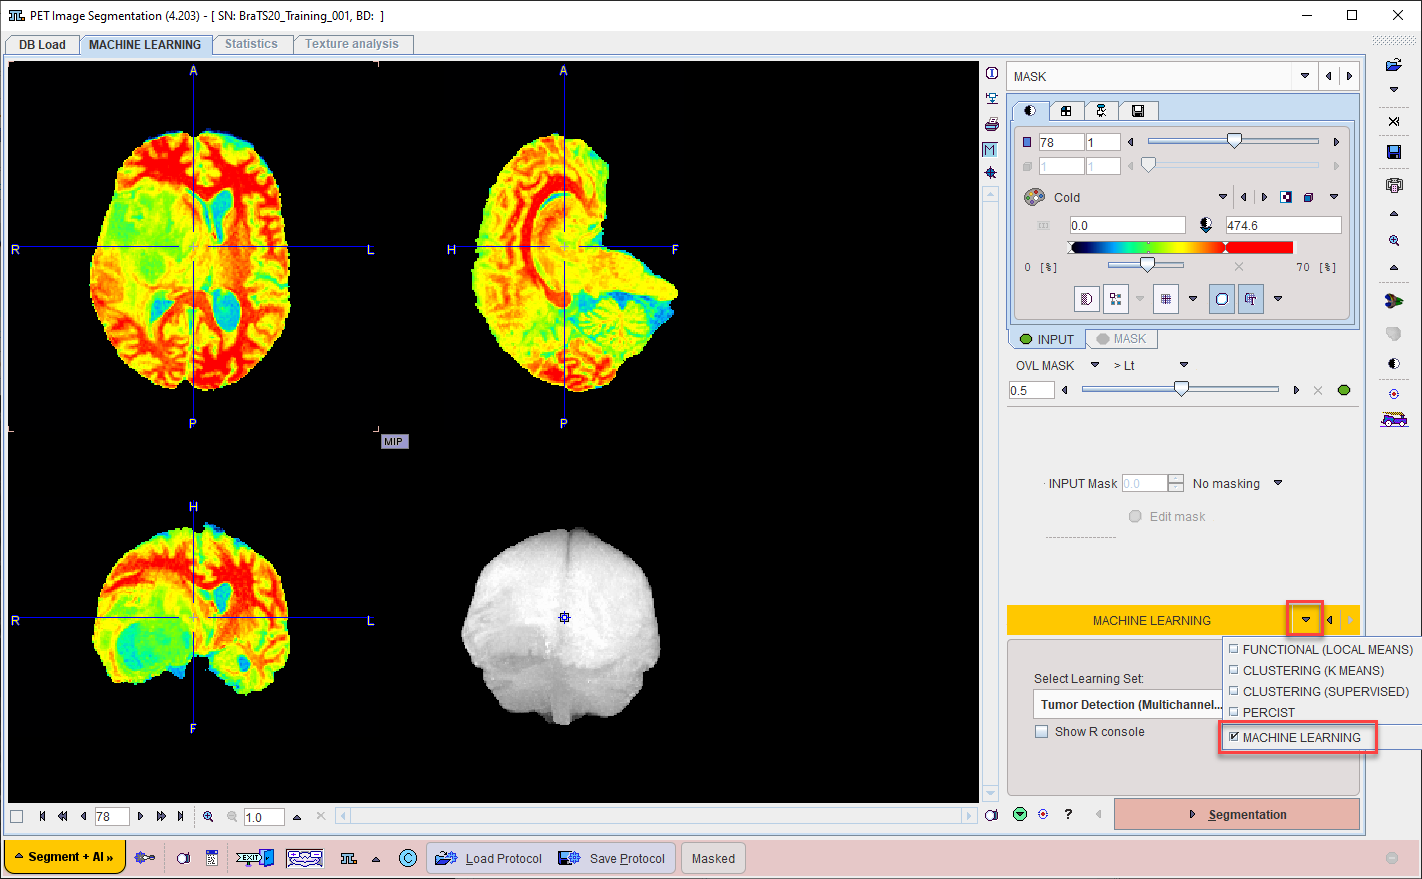Click the palette color table icon
Screen dimensions: 1422x879
(1034, 197)
